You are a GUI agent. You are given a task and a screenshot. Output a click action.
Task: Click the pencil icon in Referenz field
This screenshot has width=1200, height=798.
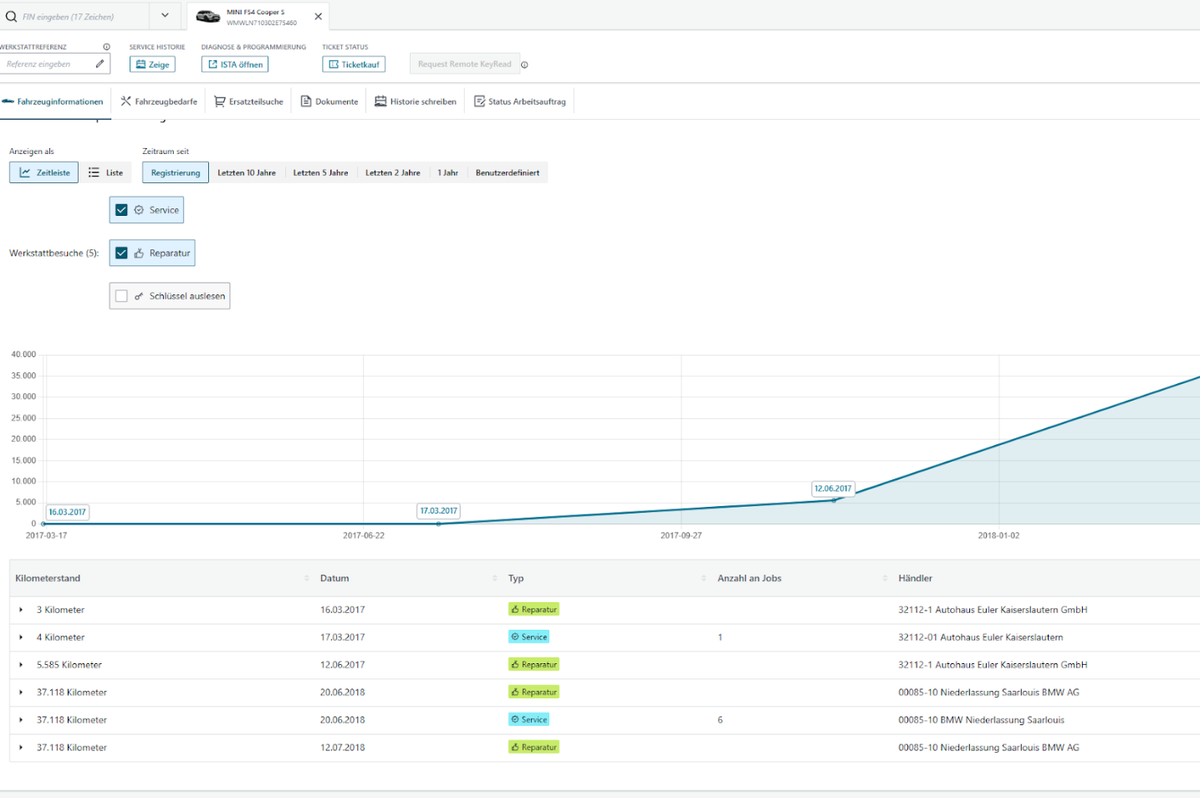click(x=99, y=64)
